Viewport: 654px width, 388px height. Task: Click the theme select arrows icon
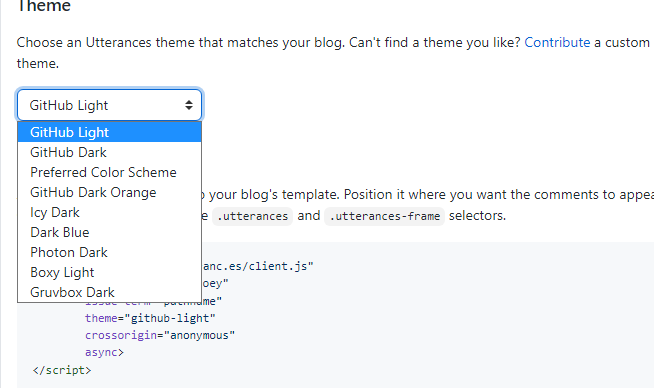point(189,105)
